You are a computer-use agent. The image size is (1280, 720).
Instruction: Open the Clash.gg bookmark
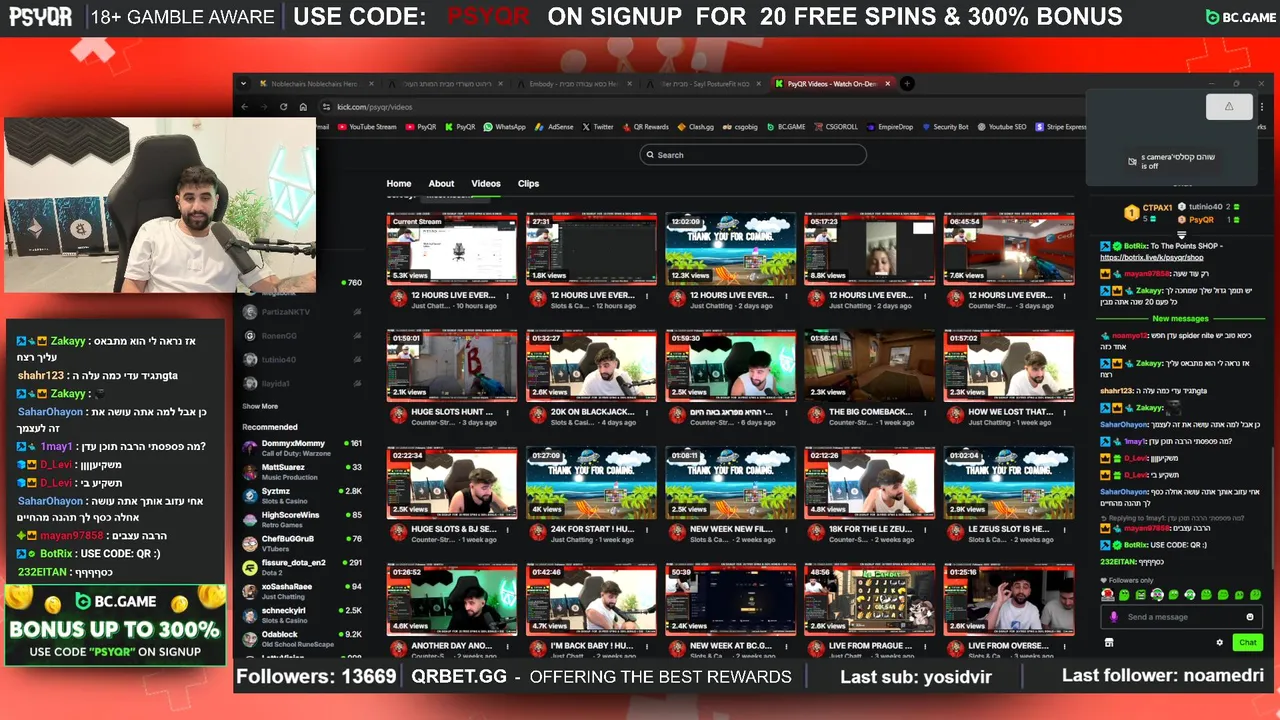coord(695,127)
